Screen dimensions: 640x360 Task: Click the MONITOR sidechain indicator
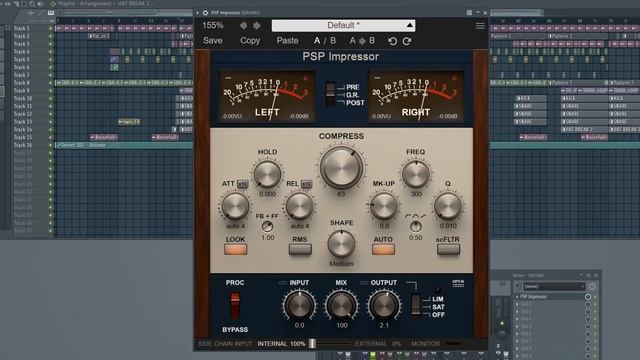coord(452,344)
